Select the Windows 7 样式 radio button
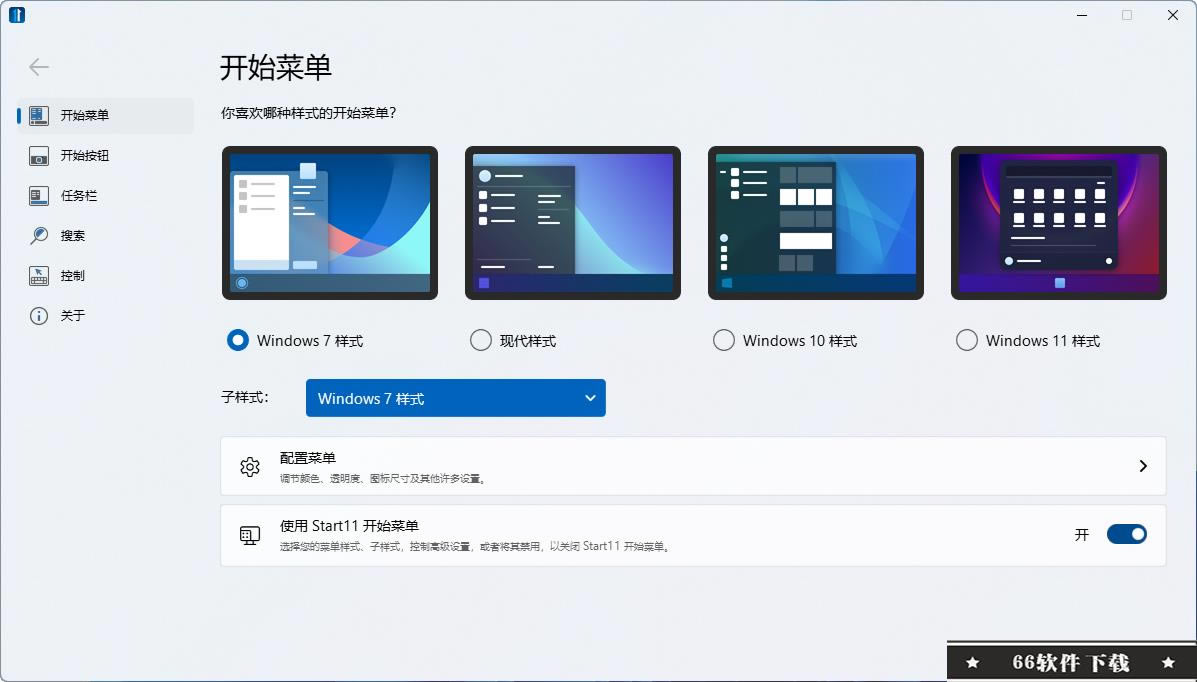 (237, 340)
